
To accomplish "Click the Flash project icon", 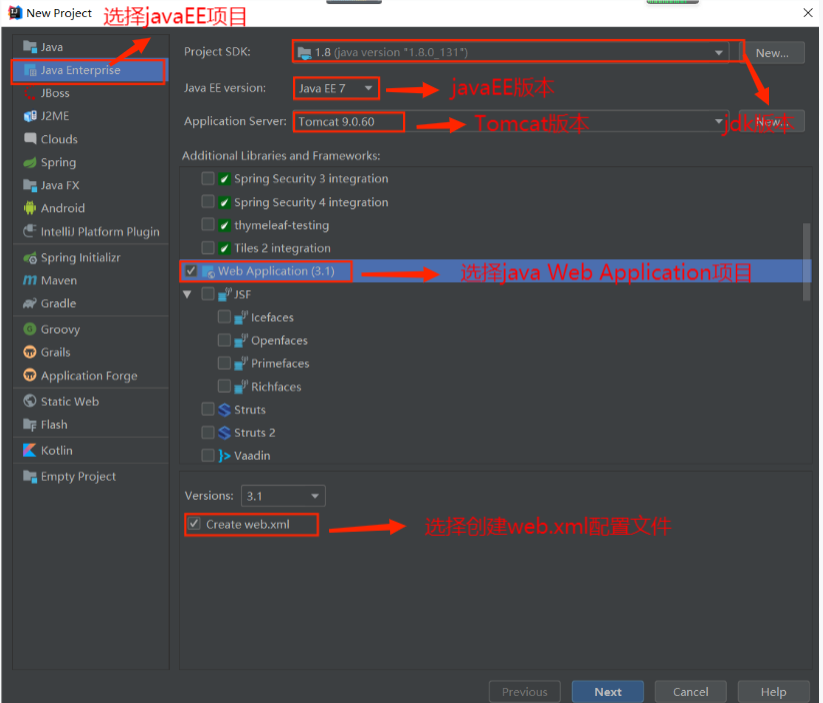I will (29, 424).
